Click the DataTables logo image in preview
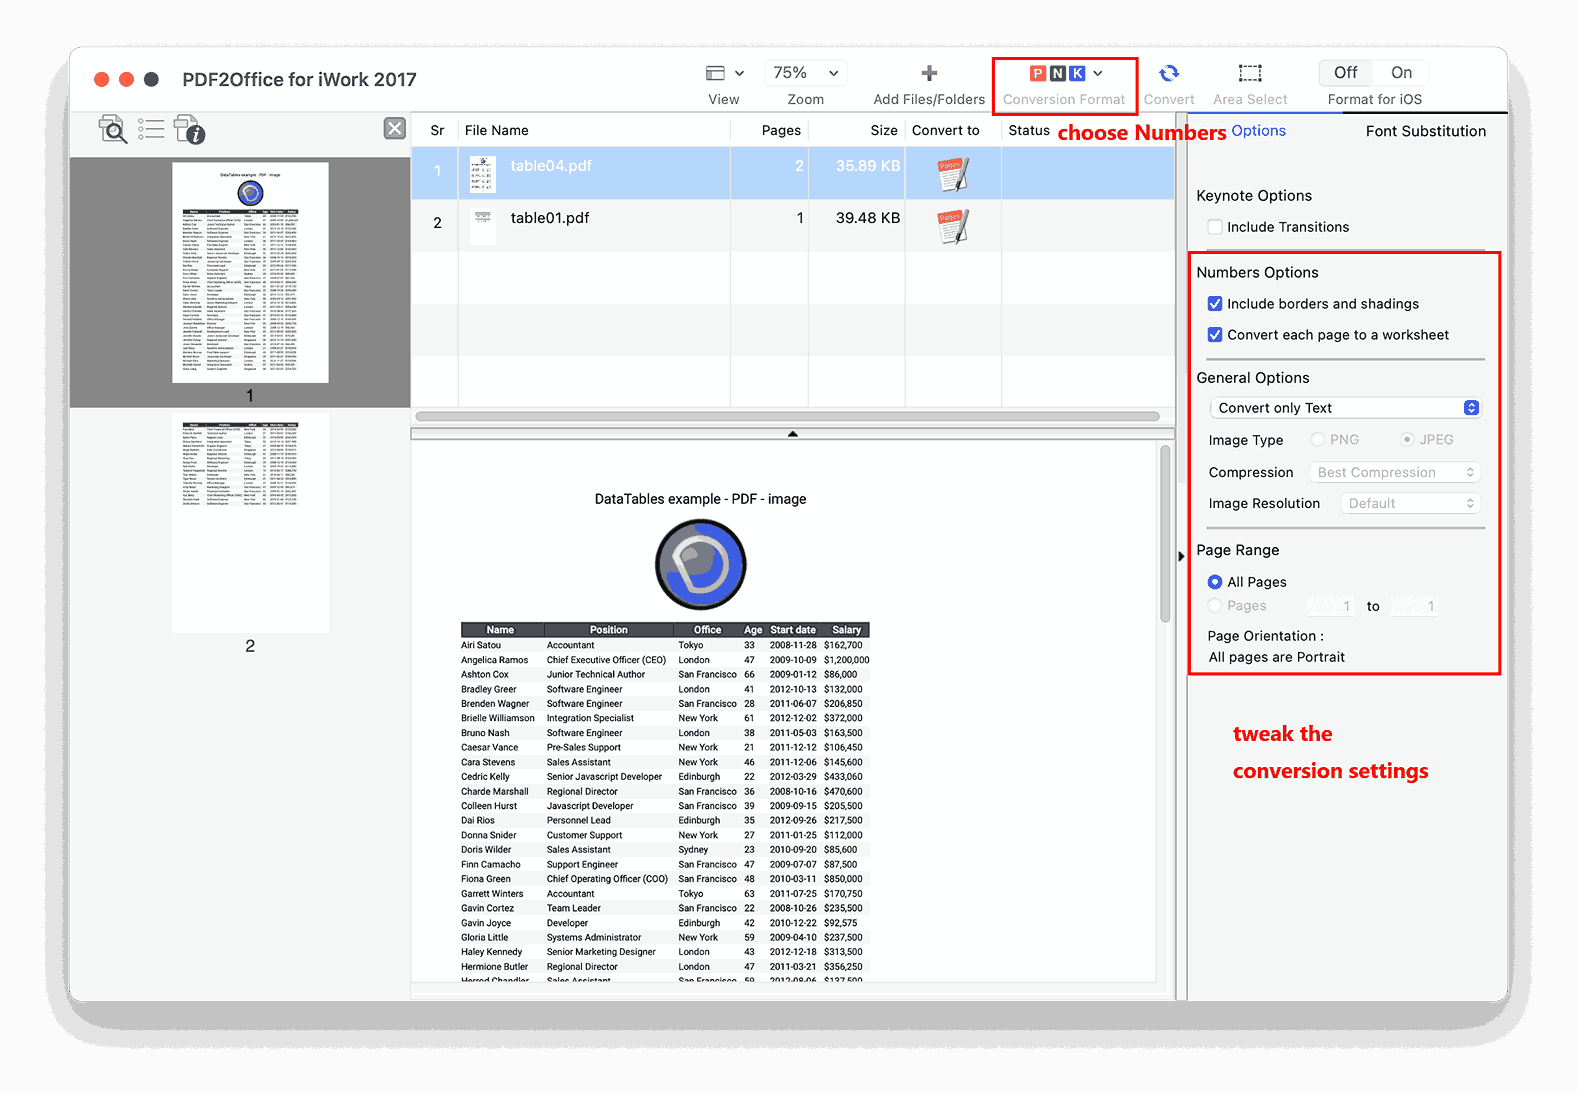 [701, 564]
